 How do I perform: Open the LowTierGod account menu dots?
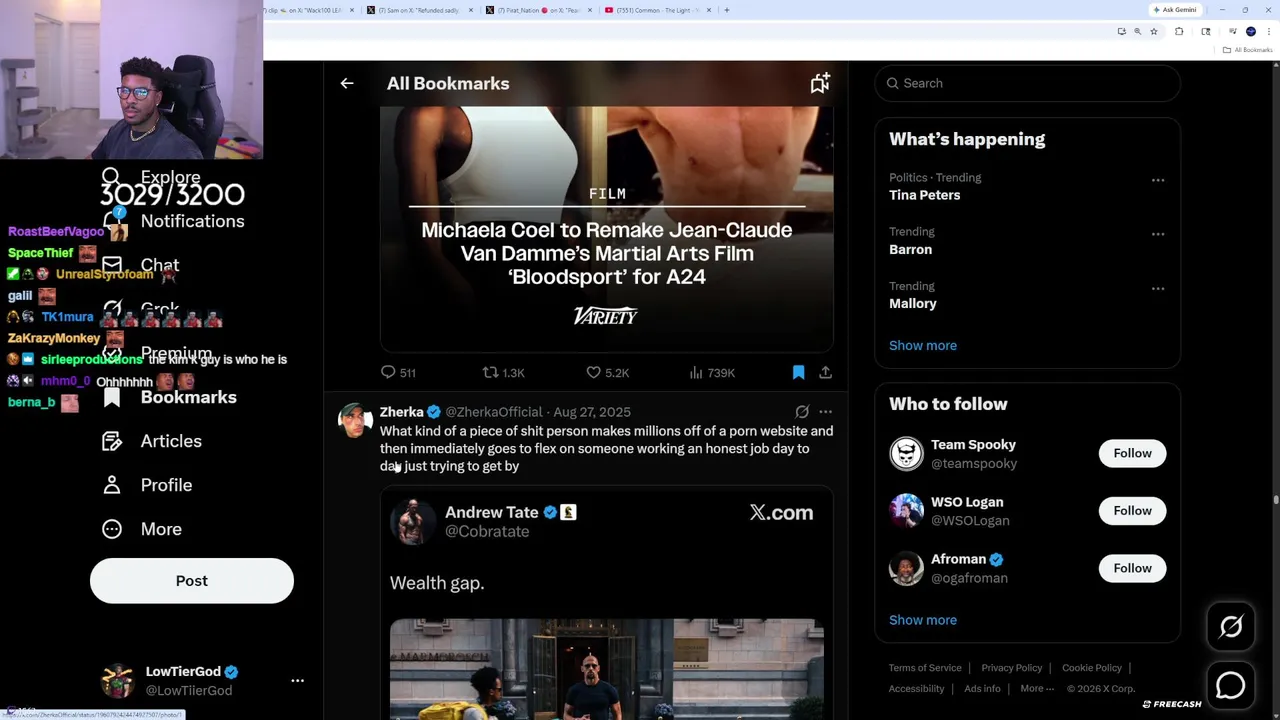tap(297, 680)
